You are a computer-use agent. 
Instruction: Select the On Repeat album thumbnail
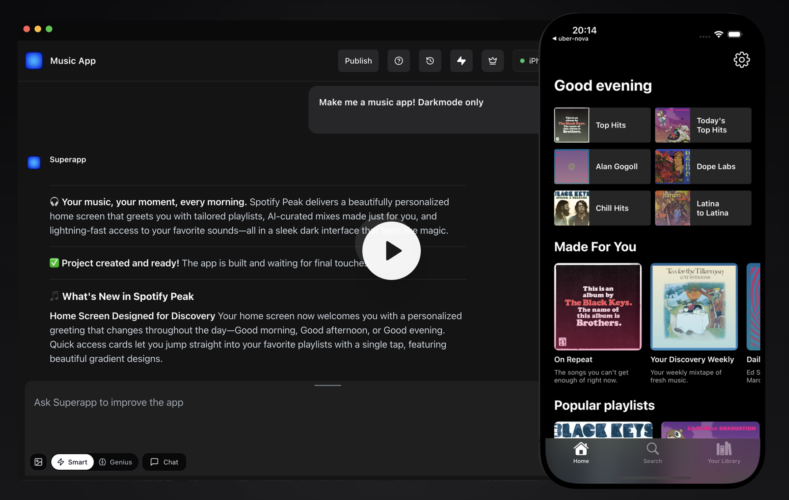[x=598, y=306]
